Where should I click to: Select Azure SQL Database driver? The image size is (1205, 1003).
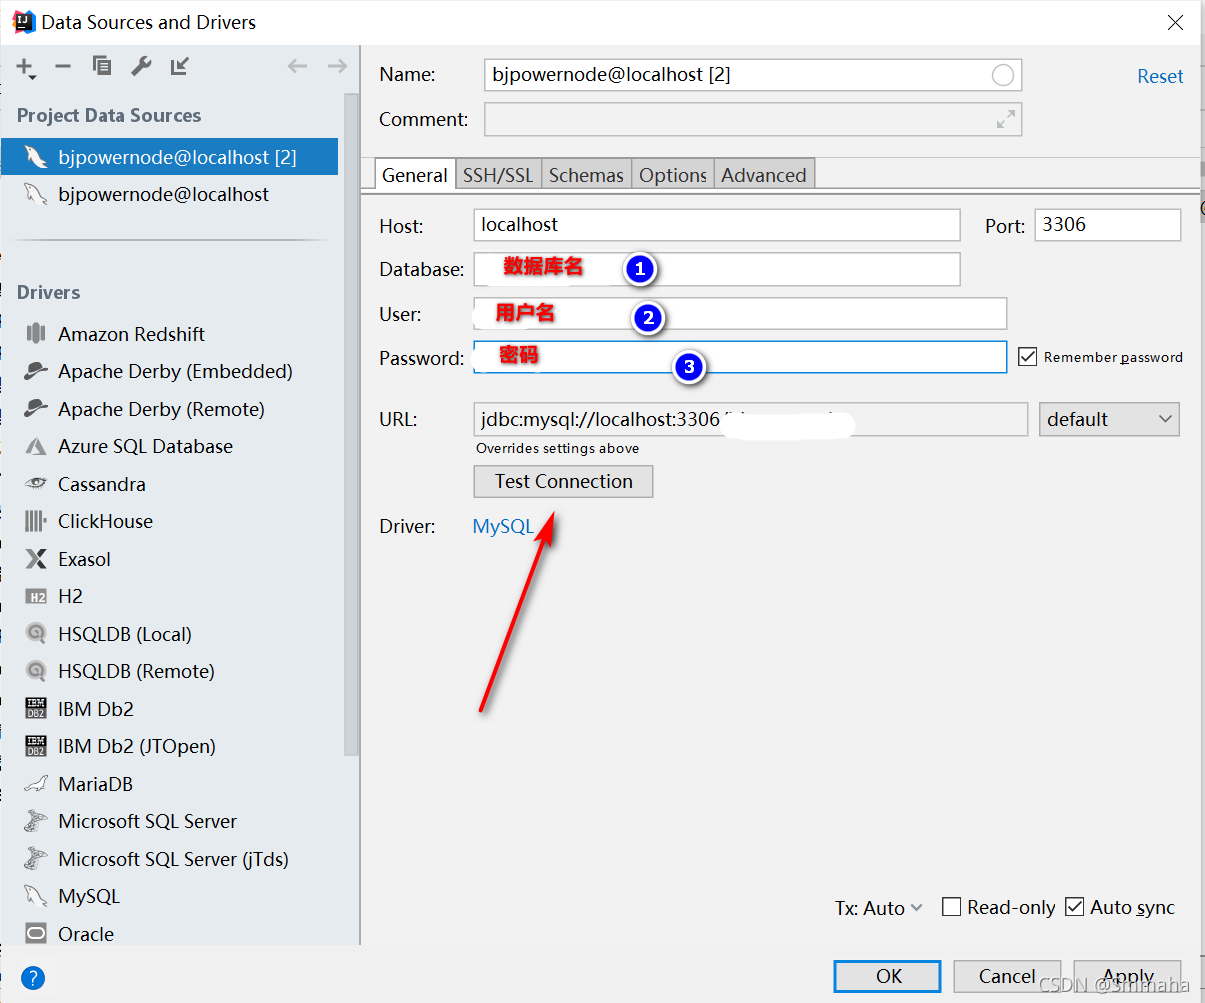coord(145,446)
